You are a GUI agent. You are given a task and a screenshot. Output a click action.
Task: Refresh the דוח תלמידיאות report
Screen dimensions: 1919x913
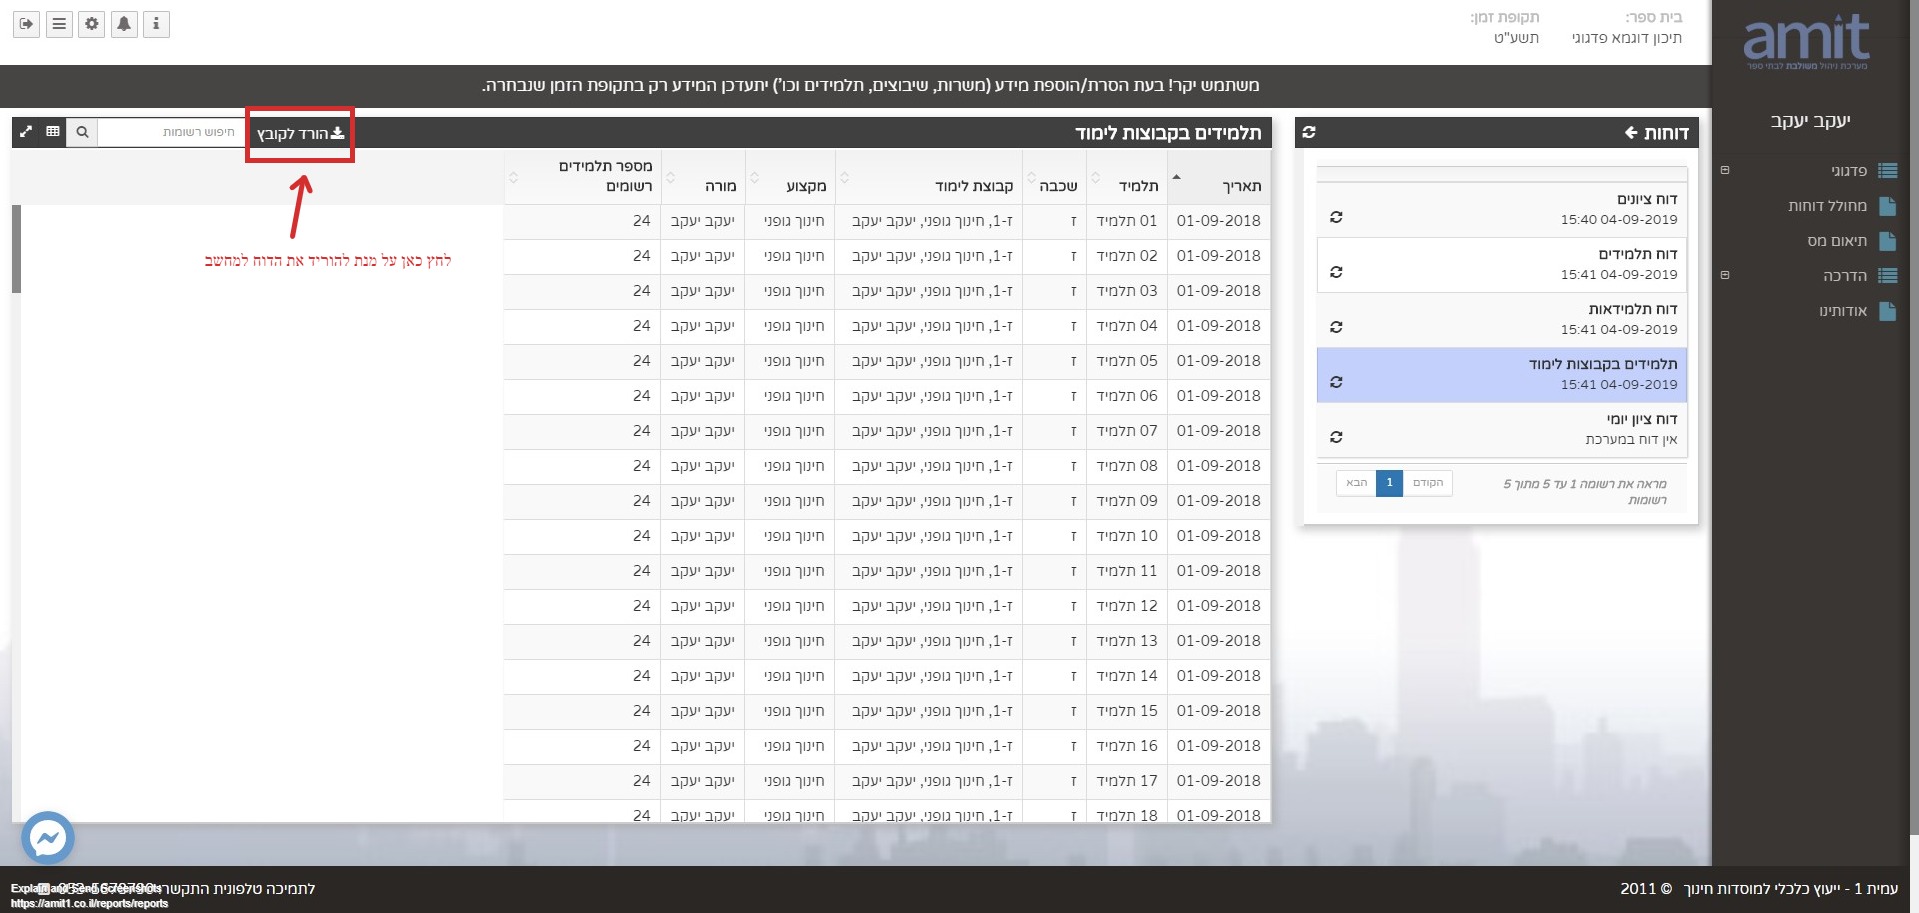tap(1336, 327)
